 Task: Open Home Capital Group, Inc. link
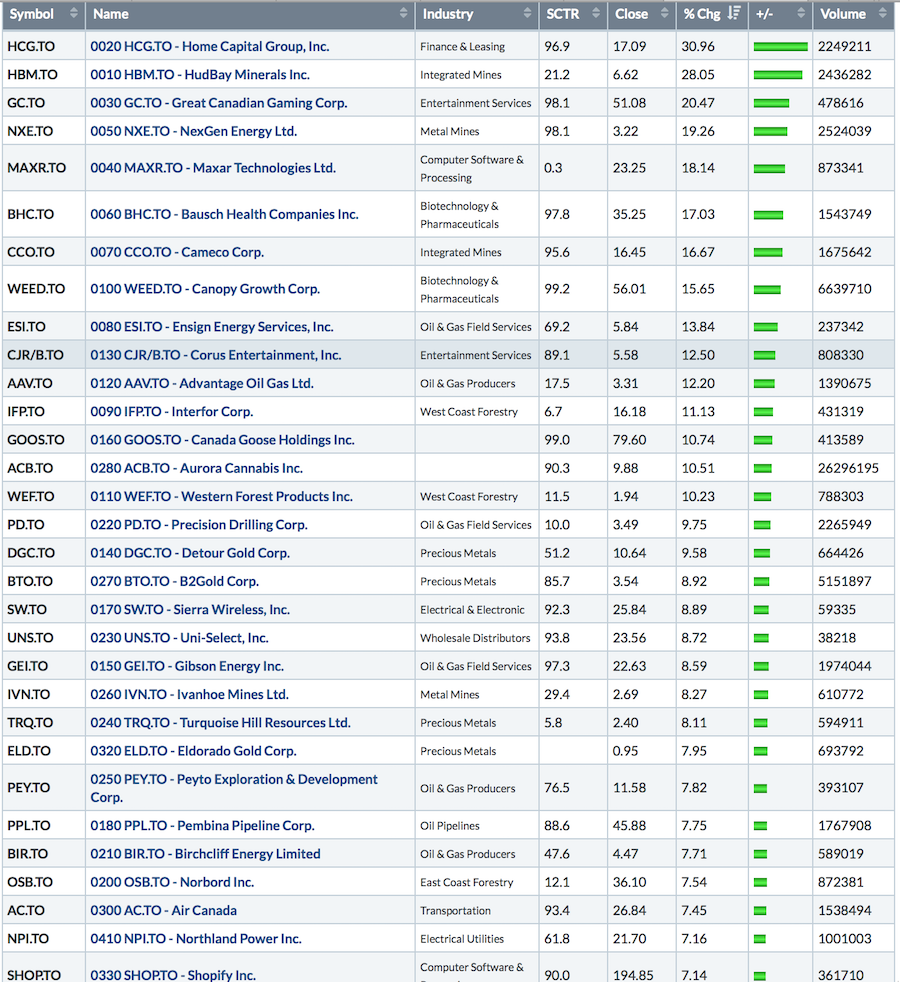tap(210, 46)
